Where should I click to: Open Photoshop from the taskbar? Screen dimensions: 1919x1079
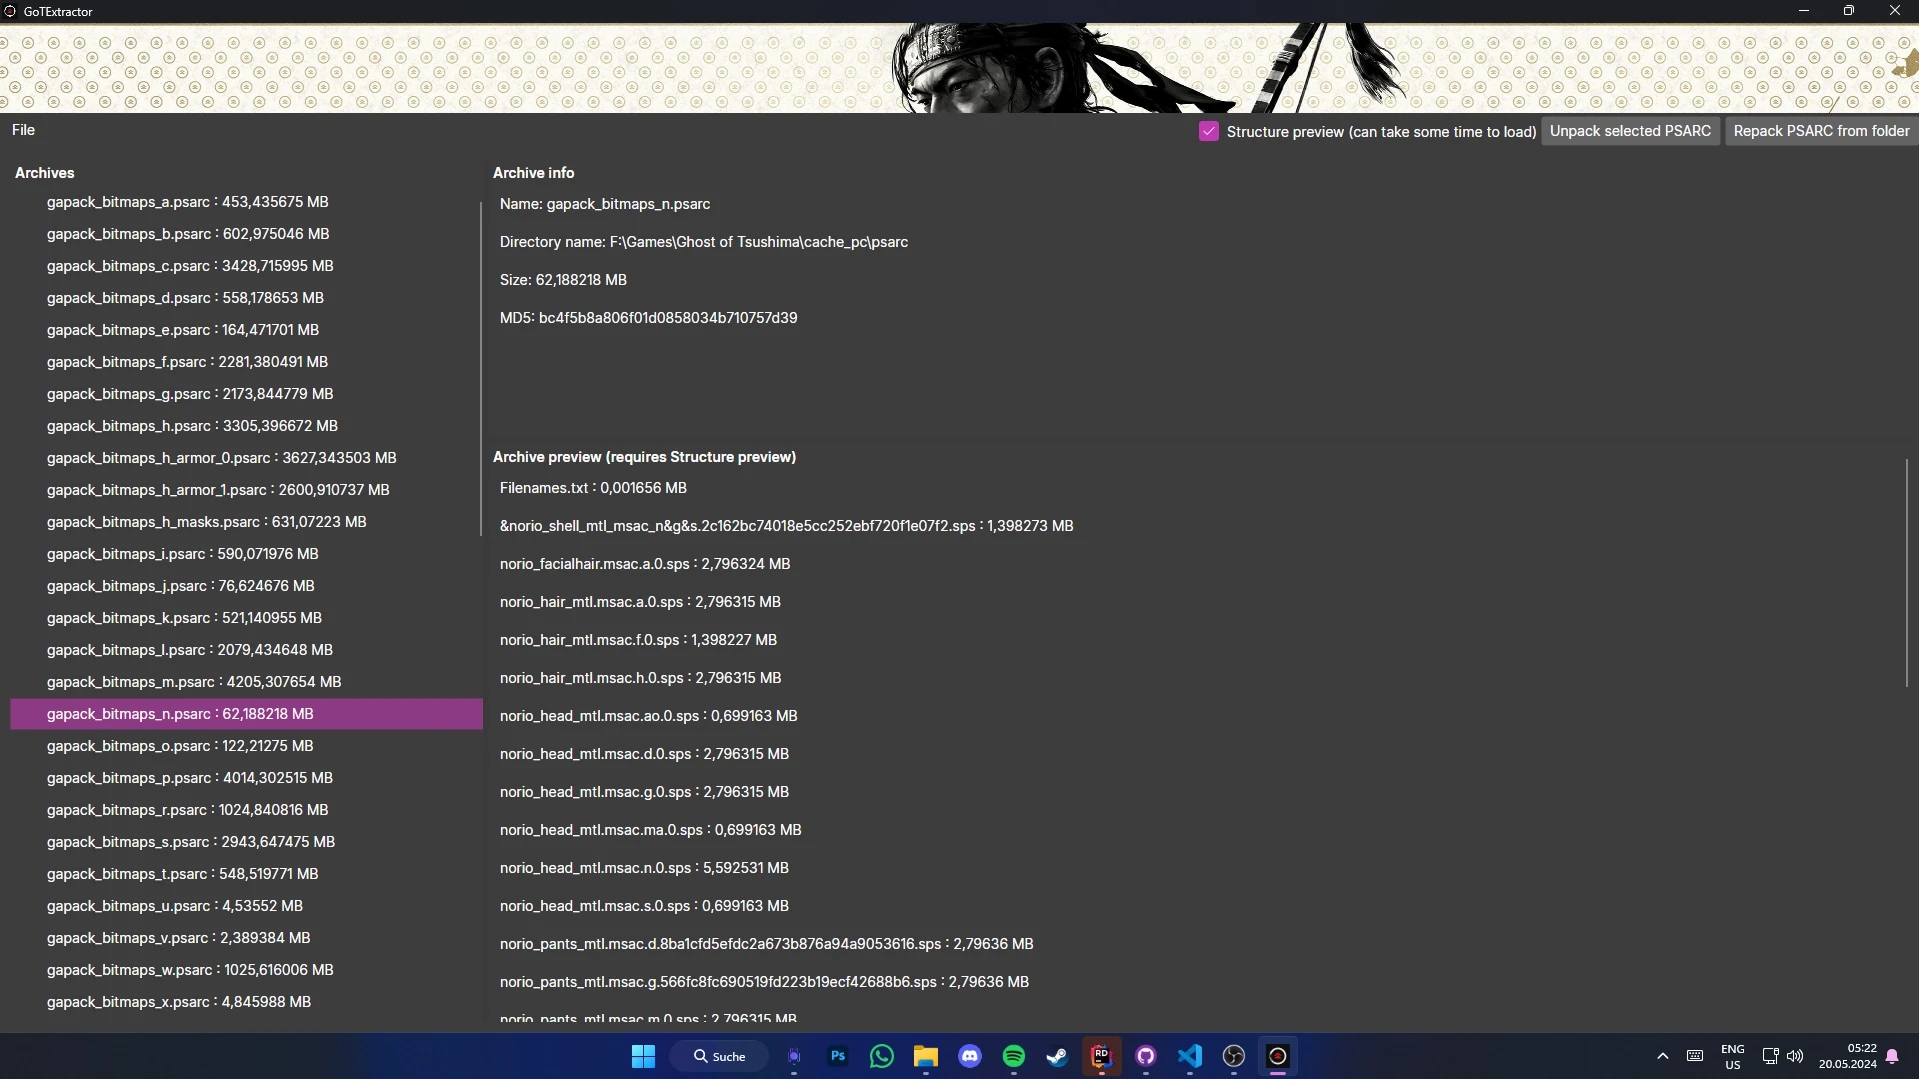(x=838, y=1056)
